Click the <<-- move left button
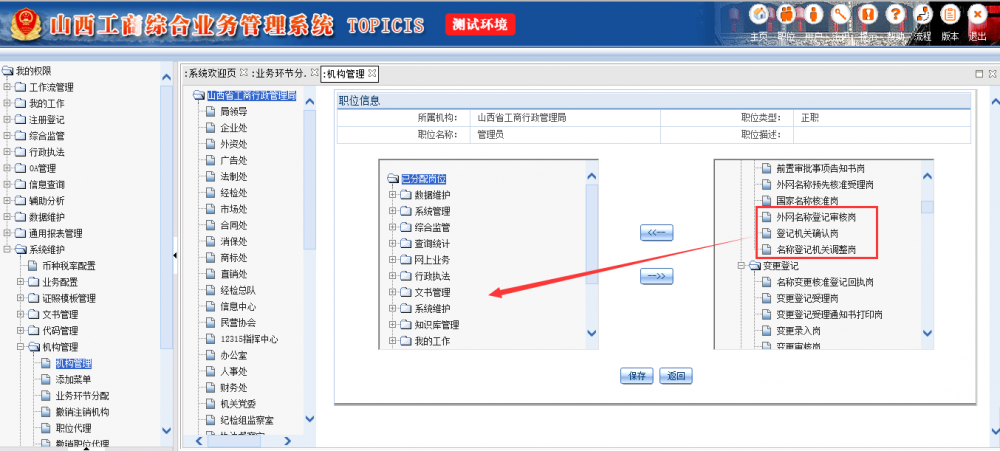 pos(656,233)
